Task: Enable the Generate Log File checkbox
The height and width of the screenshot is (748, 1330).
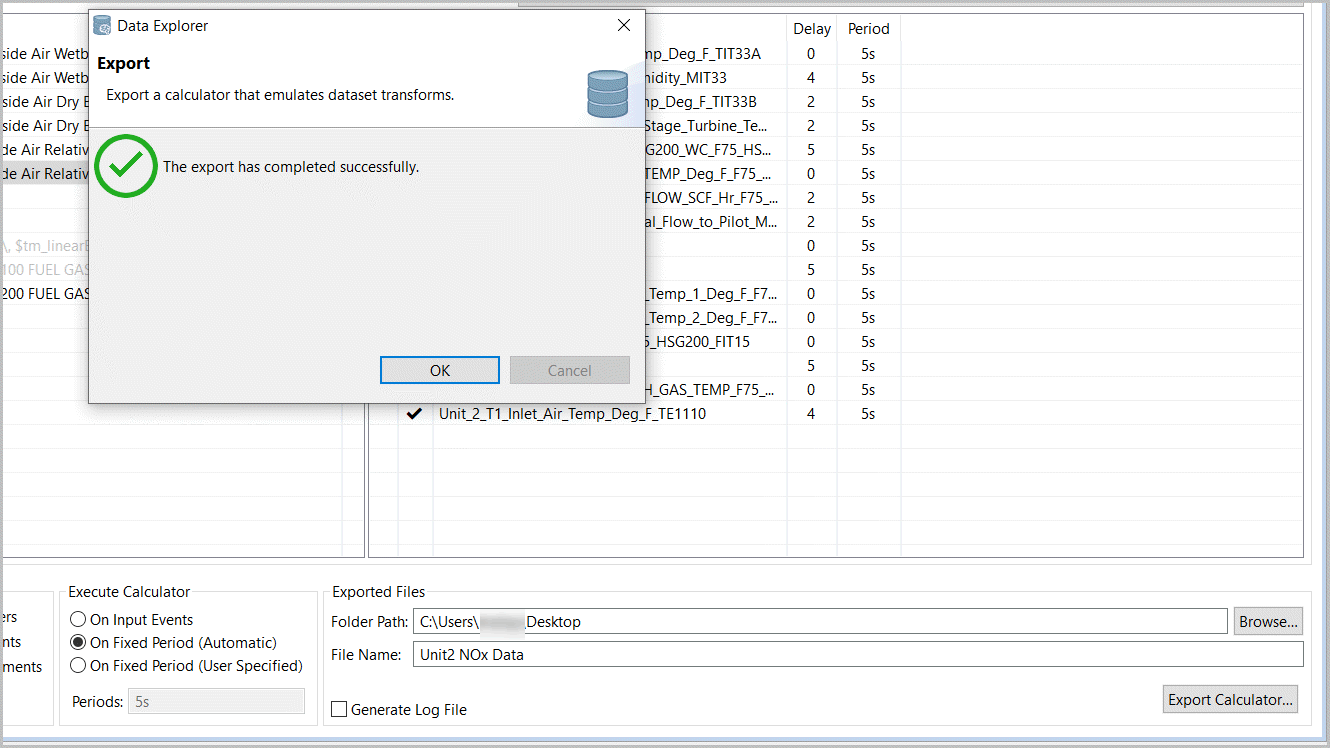Action: (x=340, y=709)
